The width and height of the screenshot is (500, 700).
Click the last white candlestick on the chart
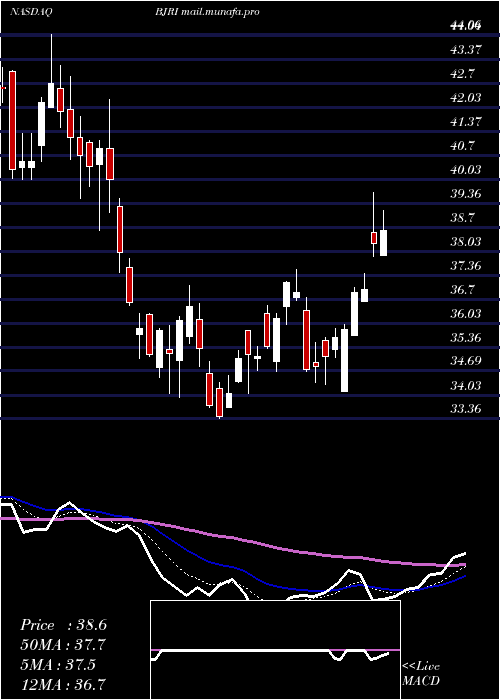383,243
